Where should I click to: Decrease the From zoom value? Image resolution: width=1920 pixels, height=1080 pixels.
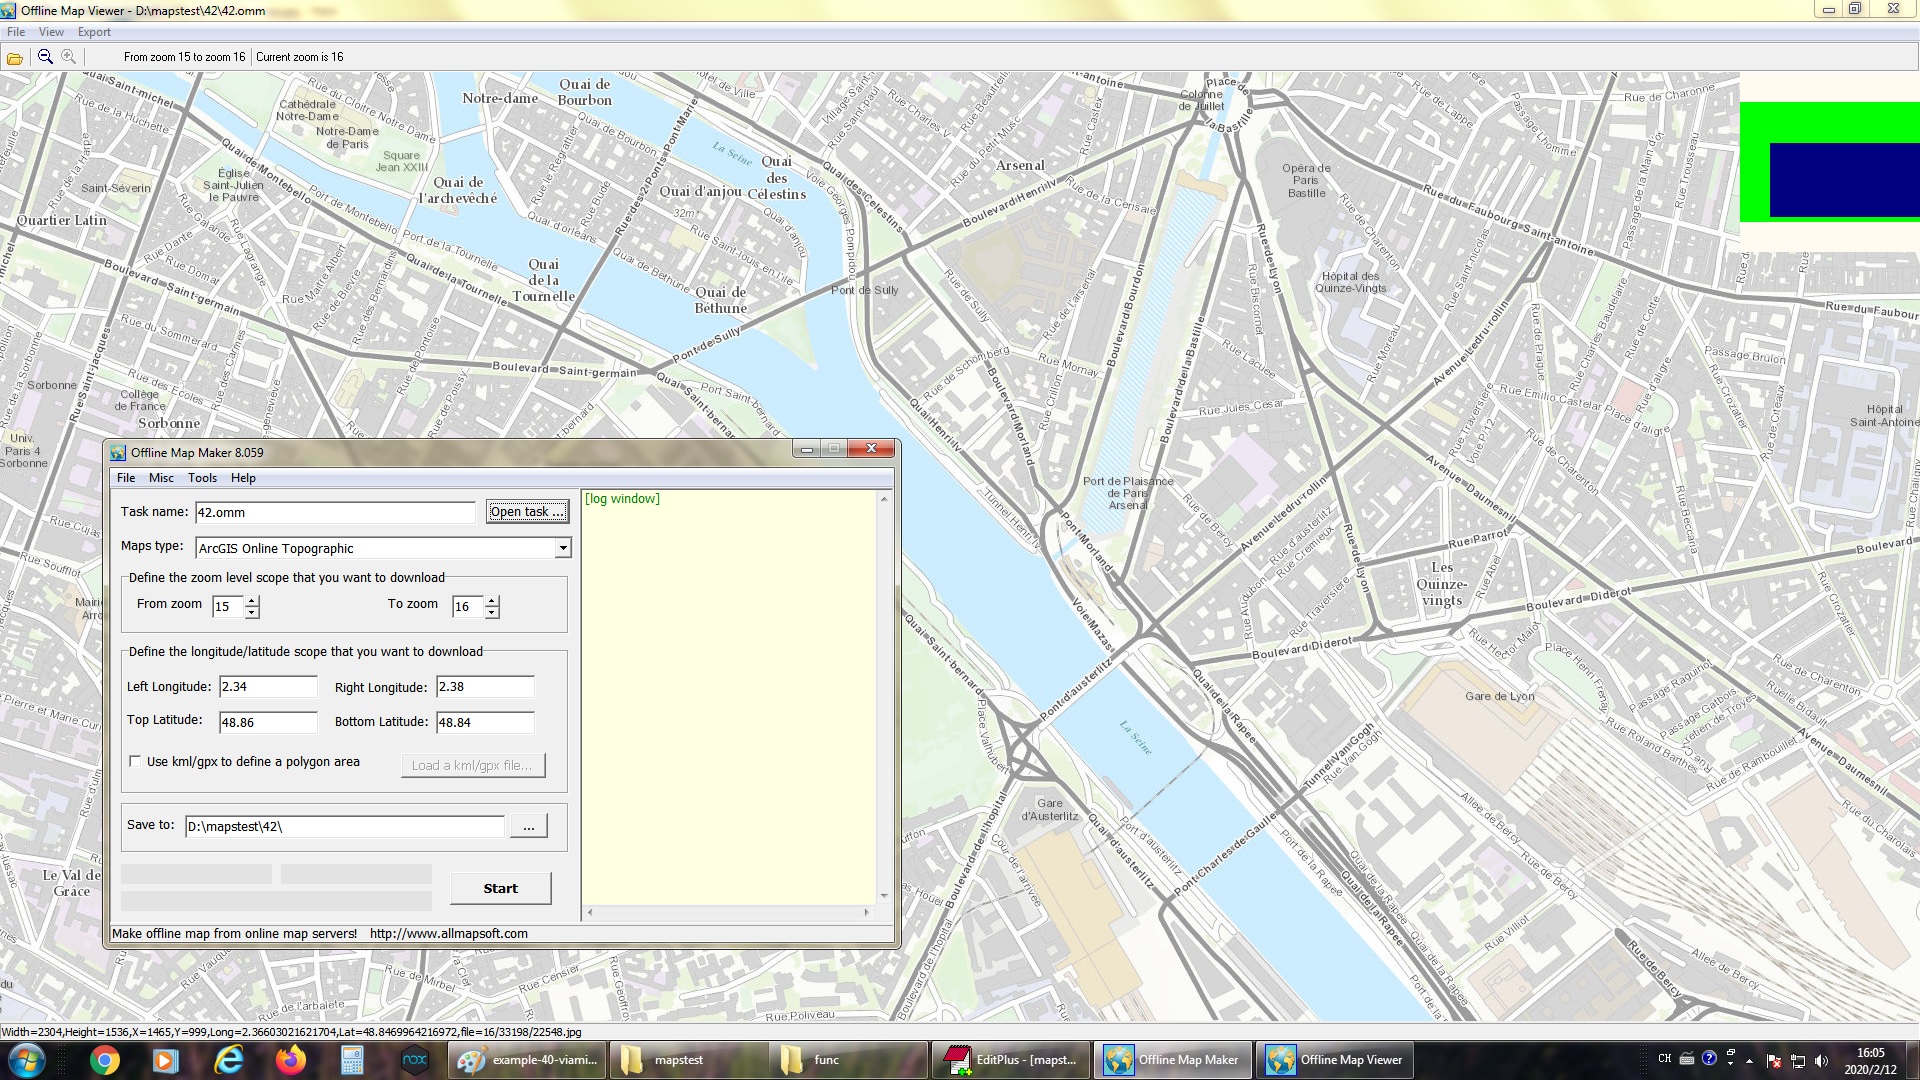click(x=252, y=612)
